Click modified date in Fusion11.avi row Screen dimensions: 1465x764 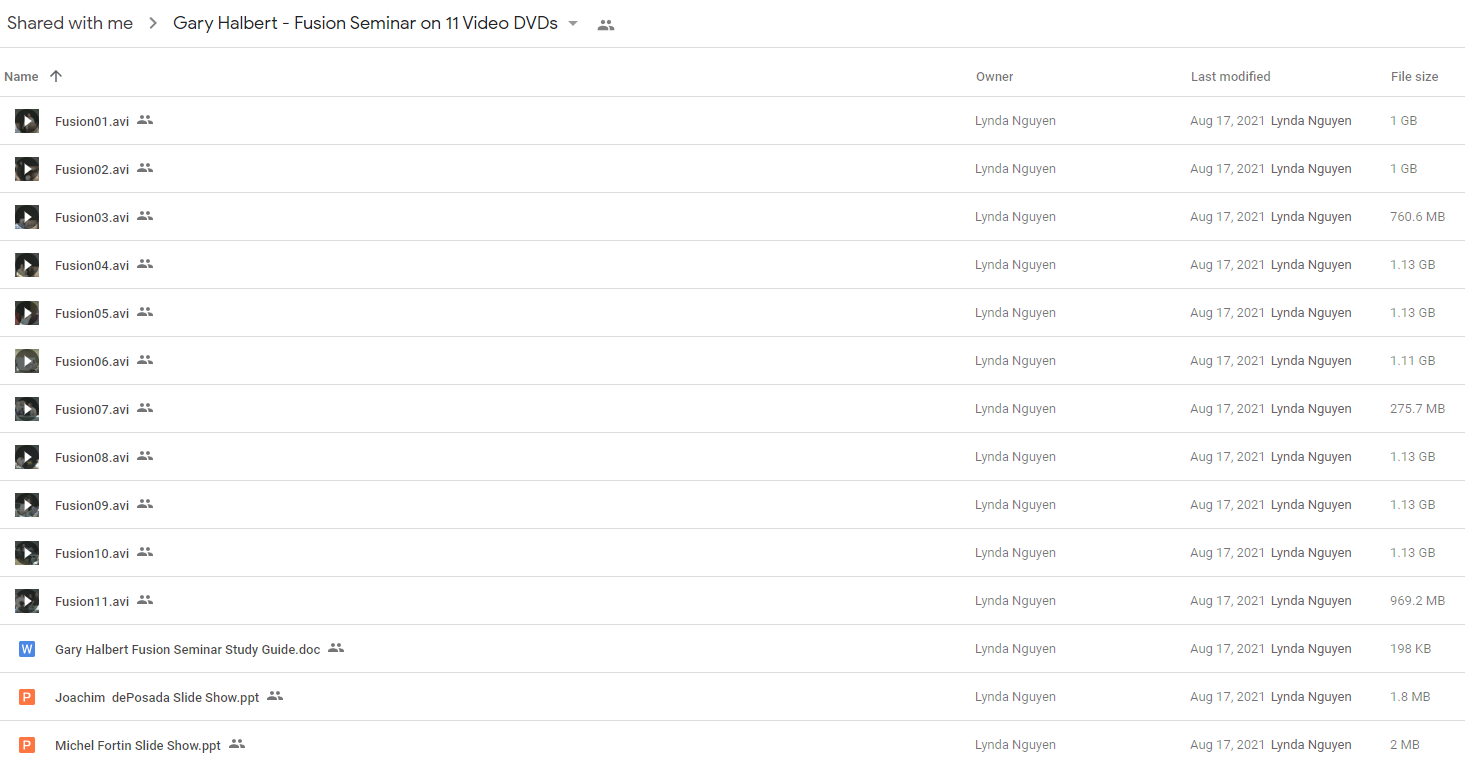[x=1227, y=601]
